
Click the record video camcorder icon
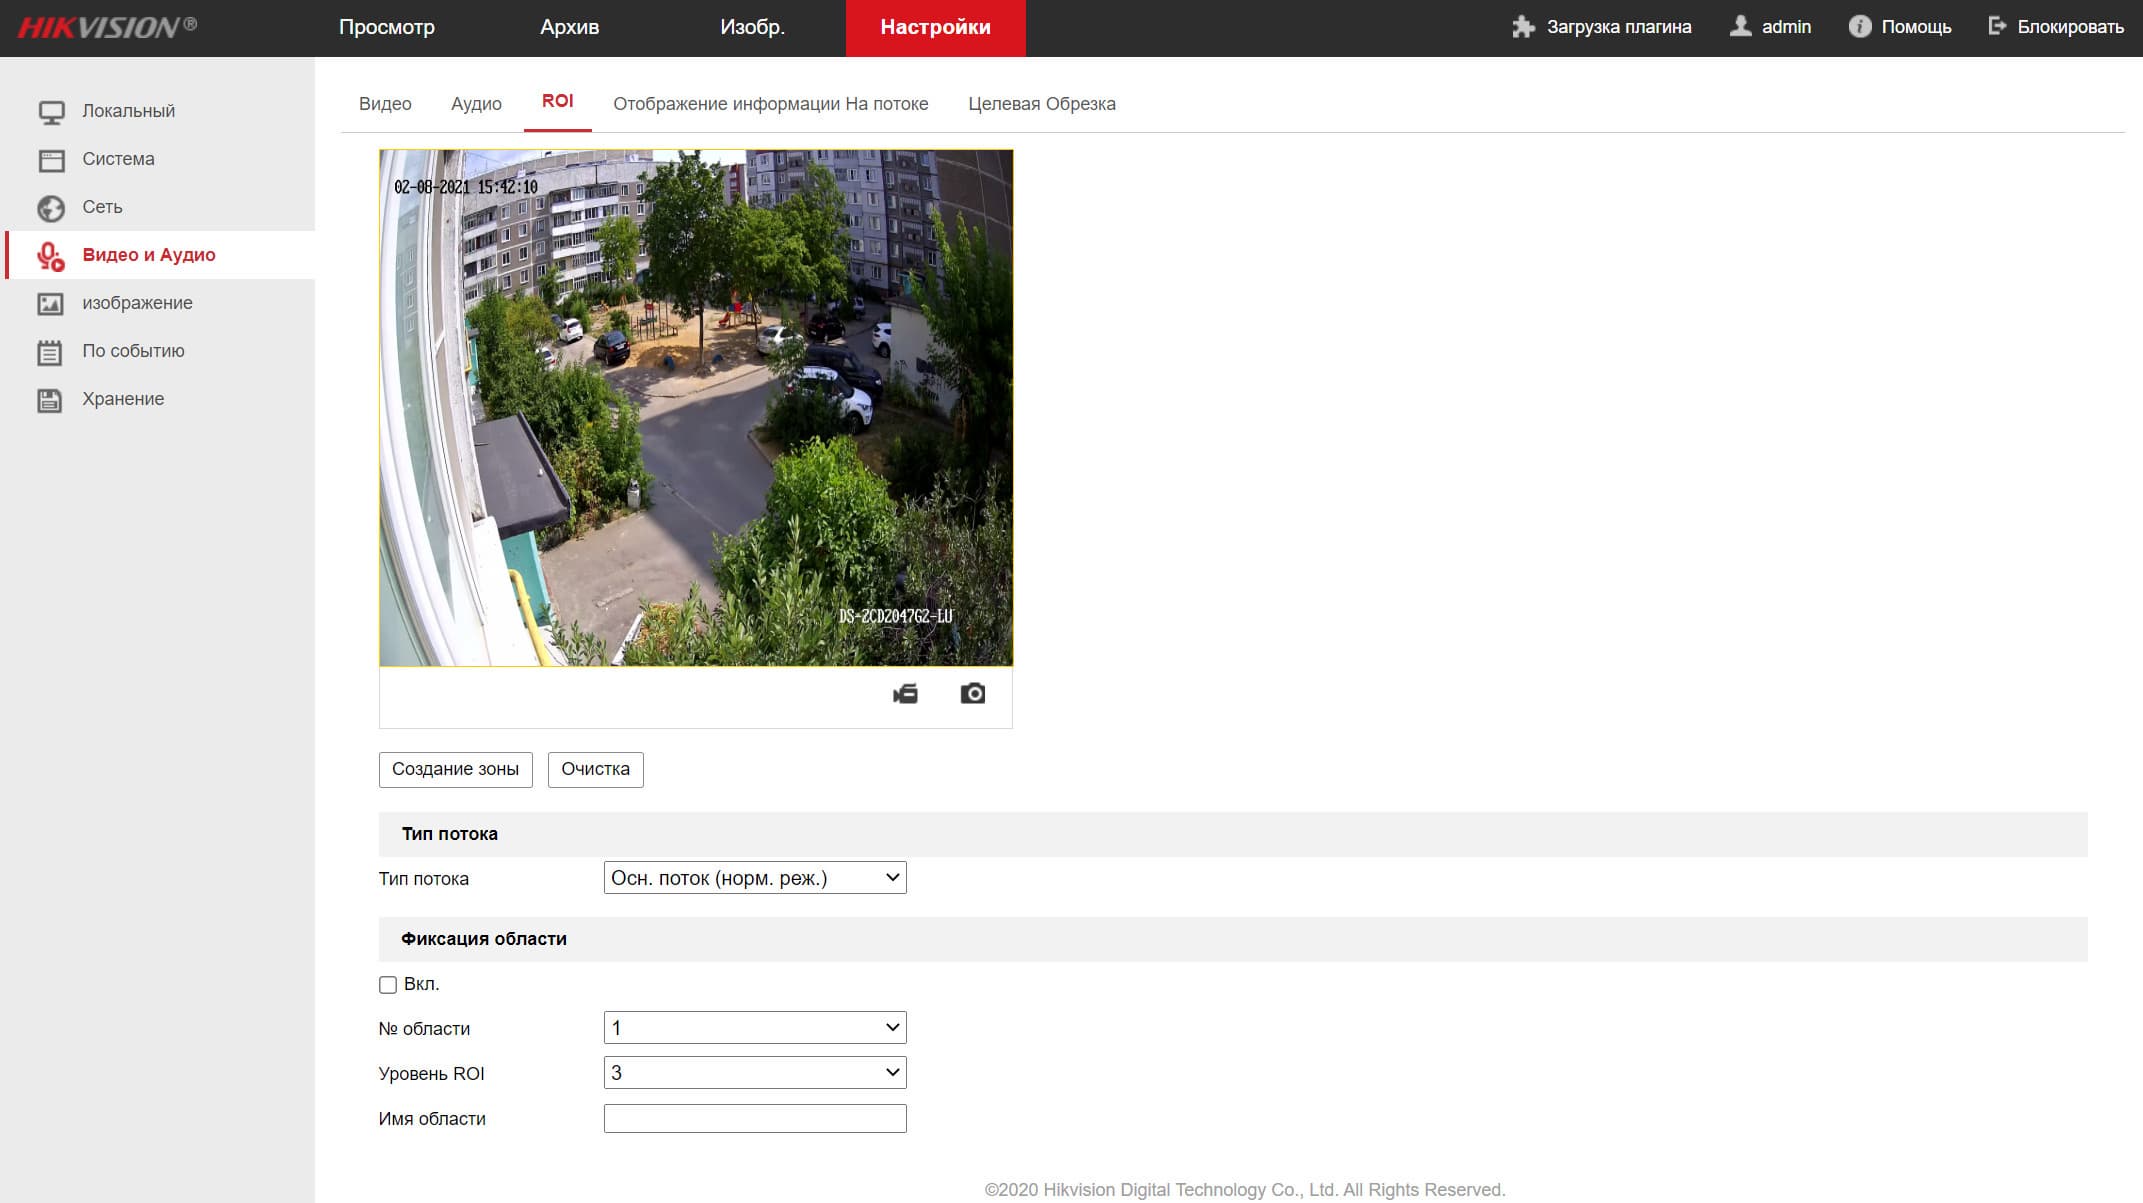point(905,694)
